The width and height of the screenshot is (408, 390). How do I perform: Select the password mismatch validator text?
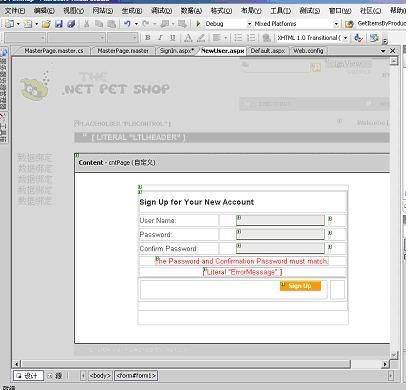[x=242, y=261]
